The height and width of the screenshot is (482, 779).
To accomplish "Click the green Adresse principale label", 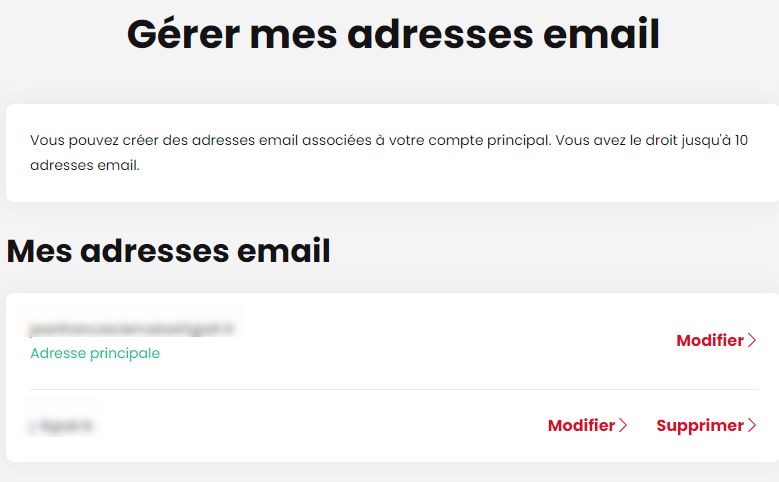I will point(95,353).
